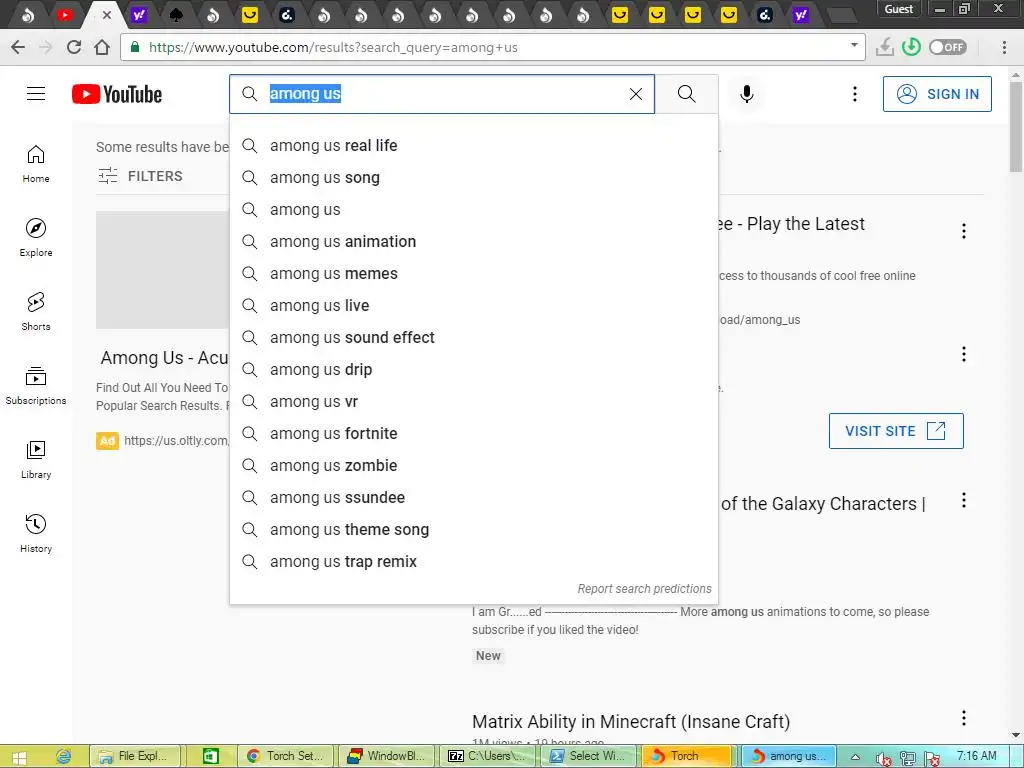Click the green spreadsheet taskbar icon
The height and width of the screenshot is (768, 1024).
coord(210,756)
